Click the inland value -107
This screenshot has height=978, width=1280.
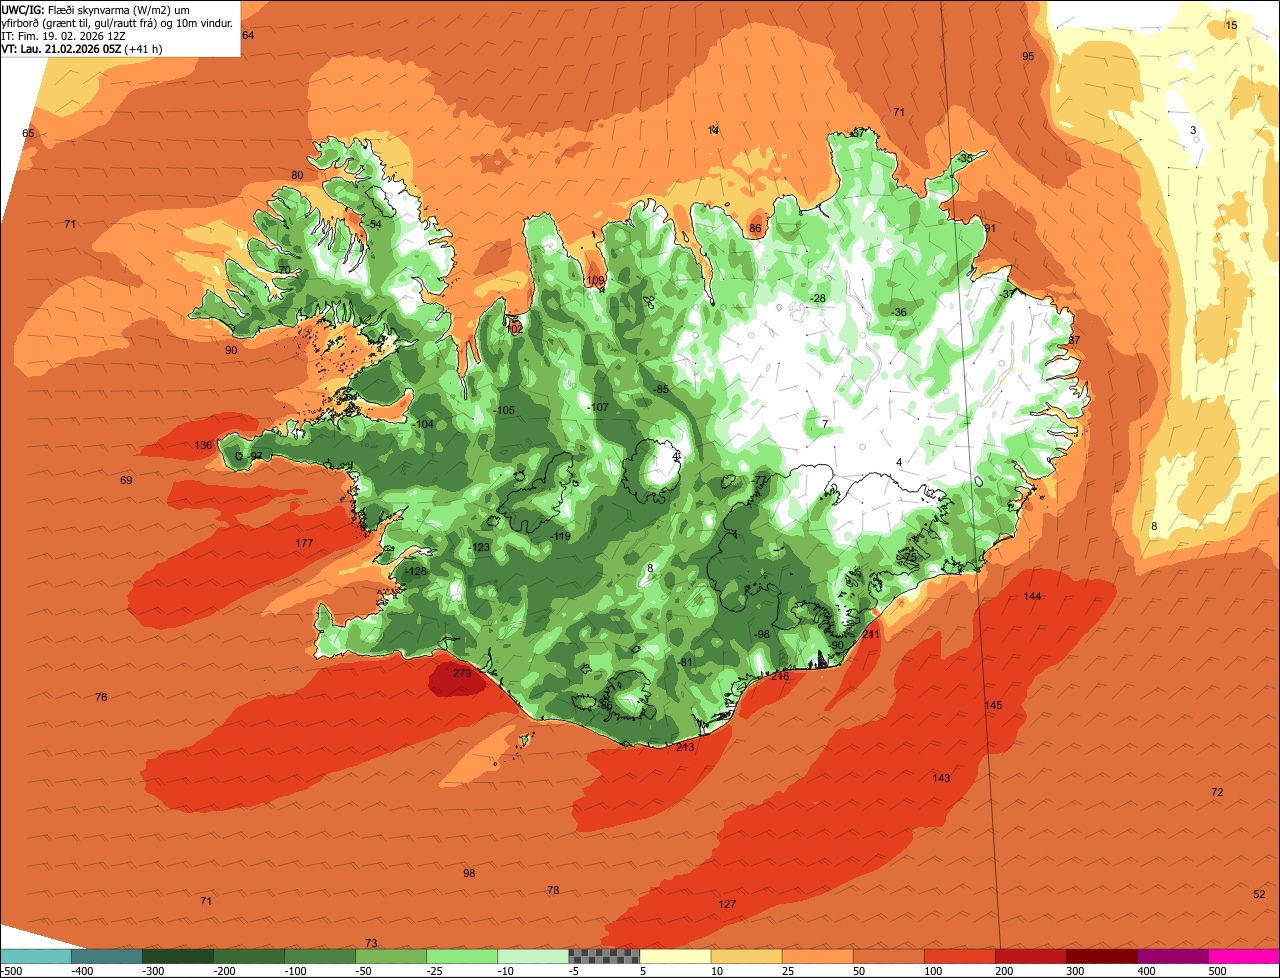[x=597, y=407]
